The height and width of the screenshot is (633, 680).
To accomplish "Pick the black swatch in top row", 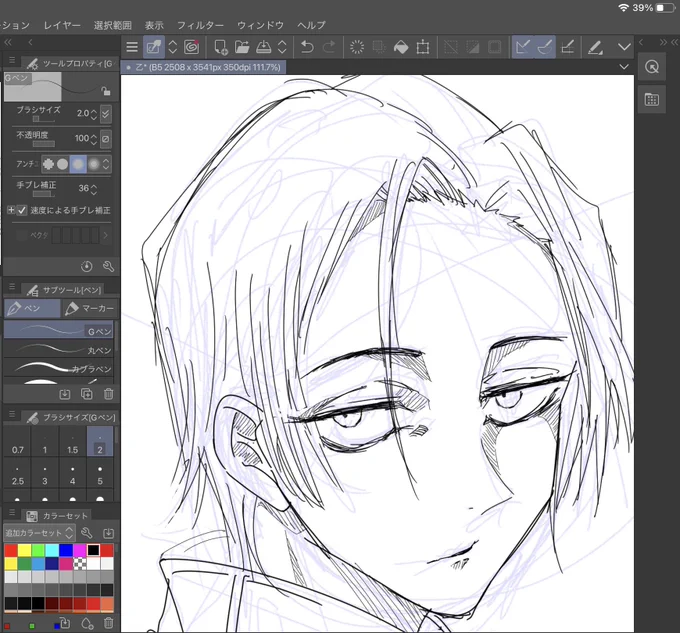I will (x=93, y=550).
